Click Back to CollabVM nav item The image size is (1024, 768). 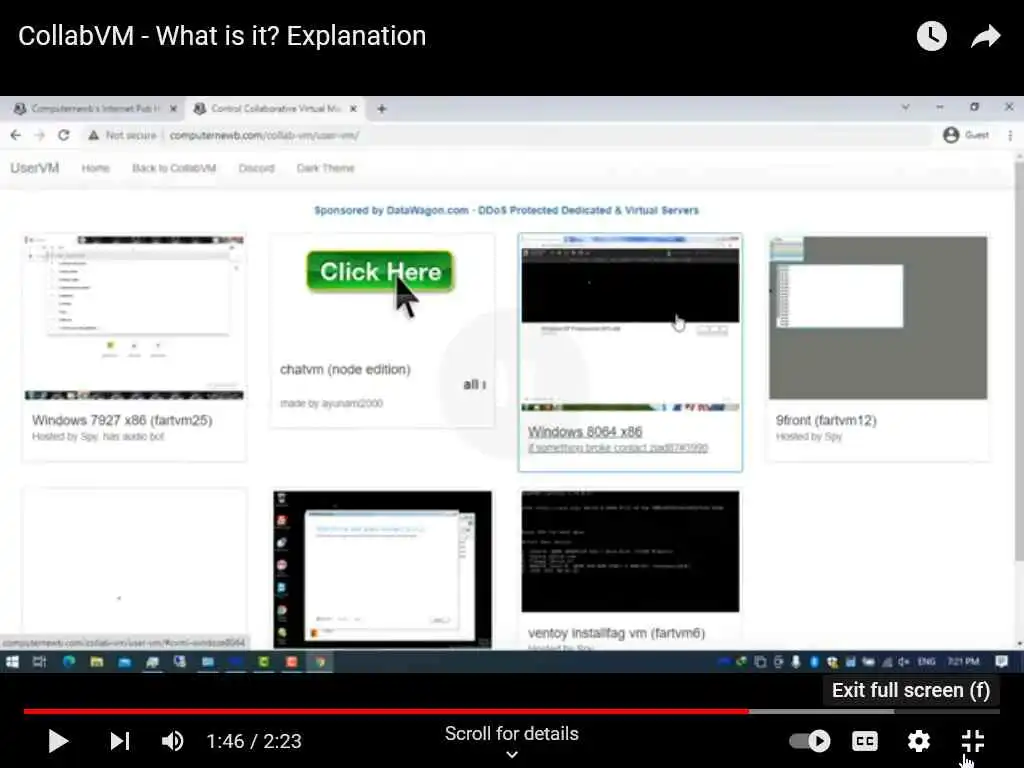pos(174,168)
